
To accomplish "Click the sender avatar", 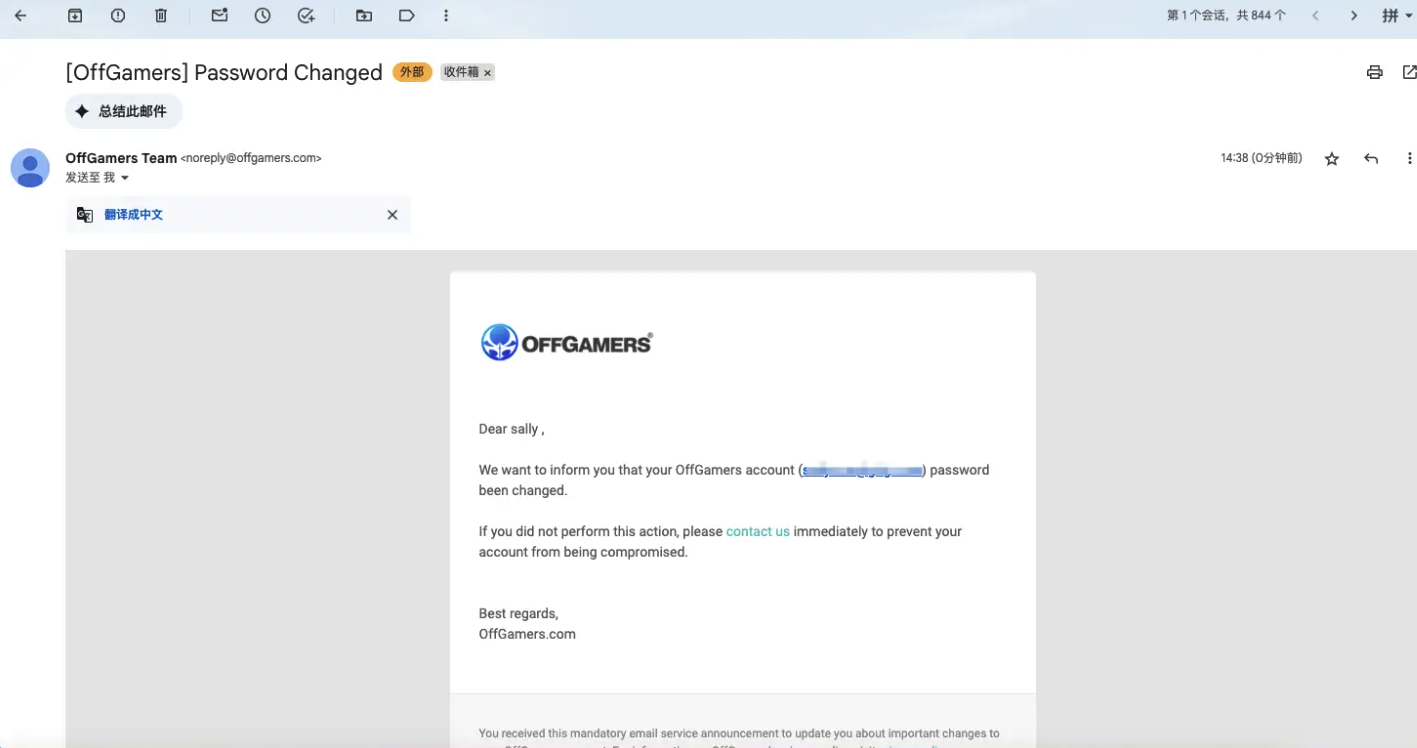I will [30, 168].
